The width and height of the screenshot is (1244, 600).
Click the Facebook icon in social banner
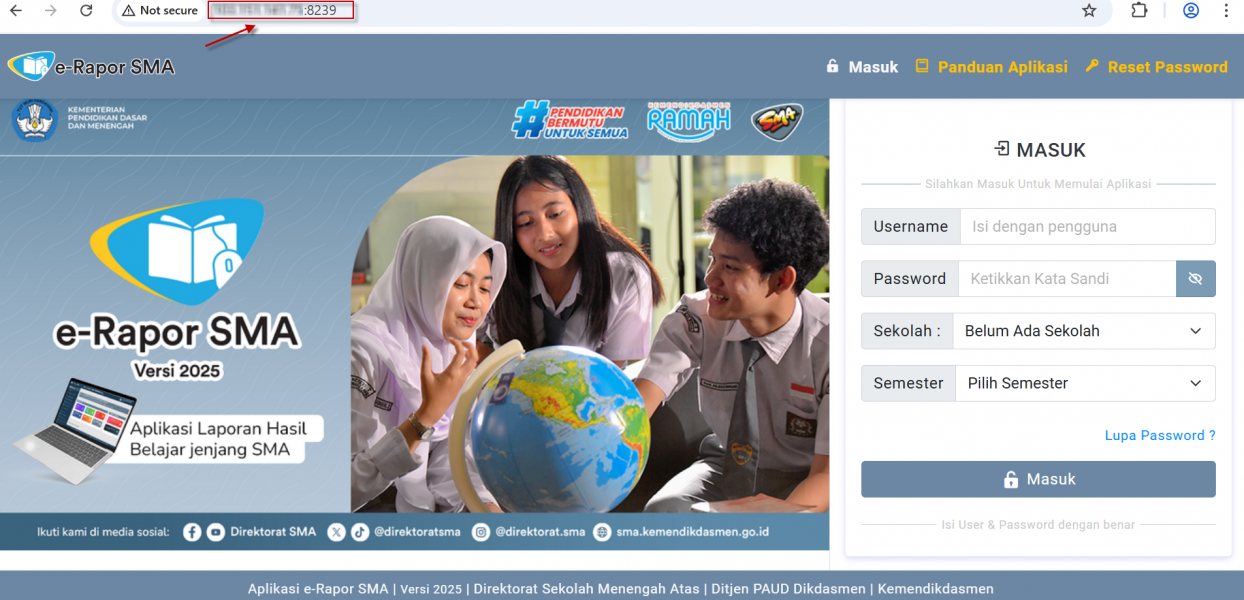point(192,532)
